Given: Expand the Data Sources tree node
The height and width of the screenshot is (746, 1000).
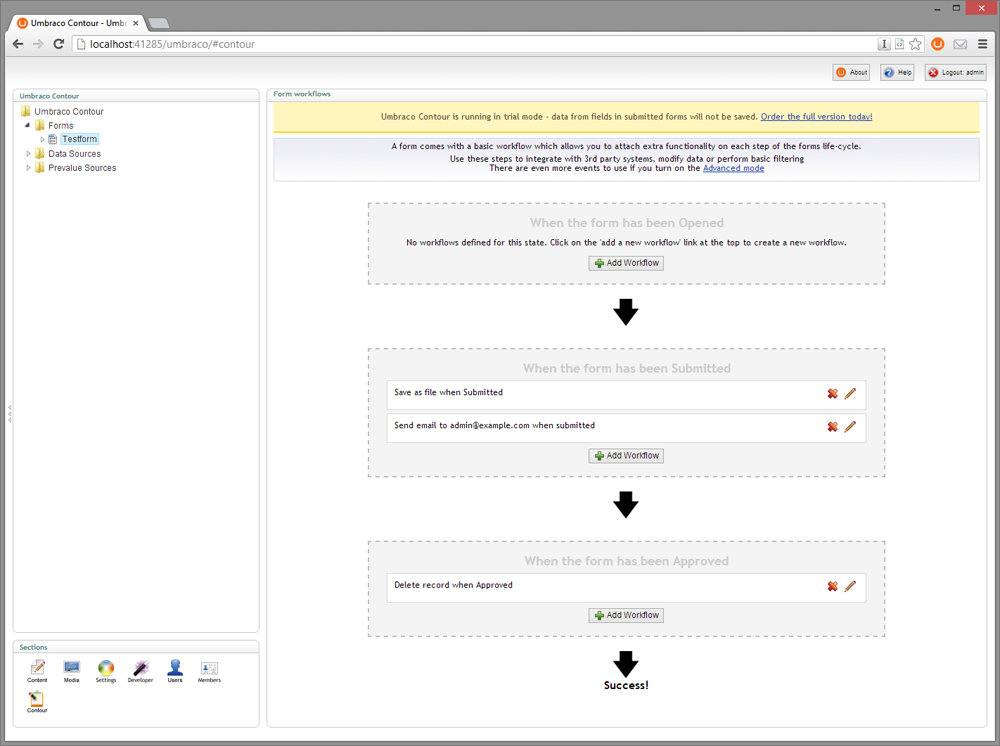Looking at the screenshot, I should pyautogui.click(x=28, y=154).
